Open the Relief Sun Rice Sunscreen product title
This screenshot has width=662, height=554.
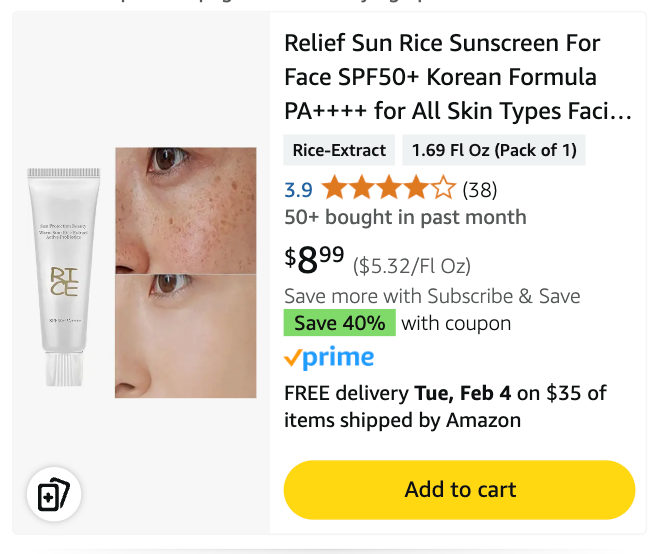(x=458, y=77)
